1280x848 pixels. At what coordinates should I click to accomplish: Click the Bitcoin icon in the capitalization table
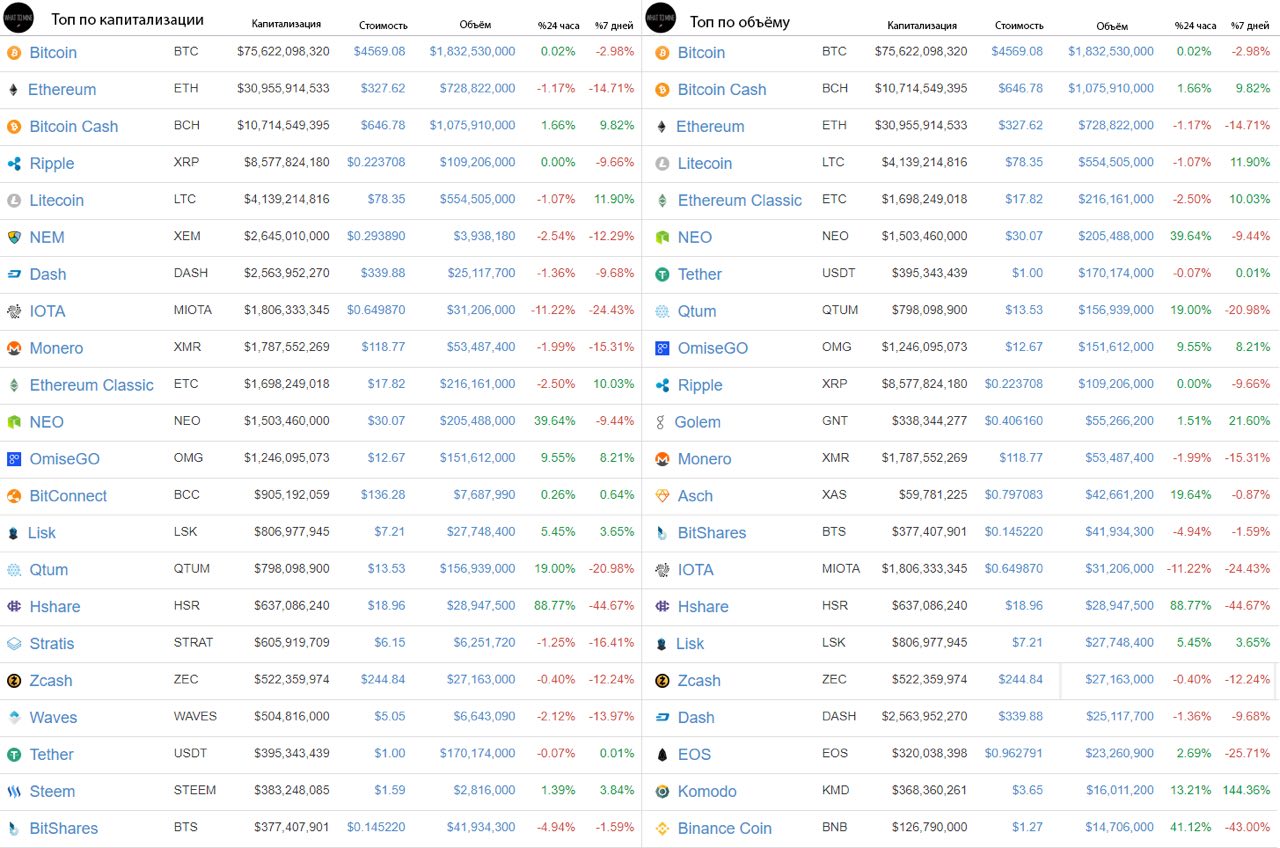(14, 52)
